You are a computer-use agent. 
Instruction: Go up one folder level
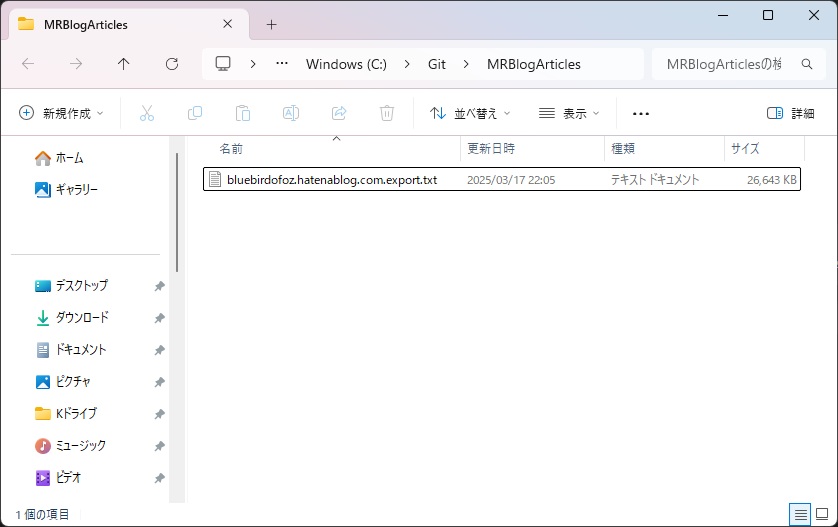point(123,64)
